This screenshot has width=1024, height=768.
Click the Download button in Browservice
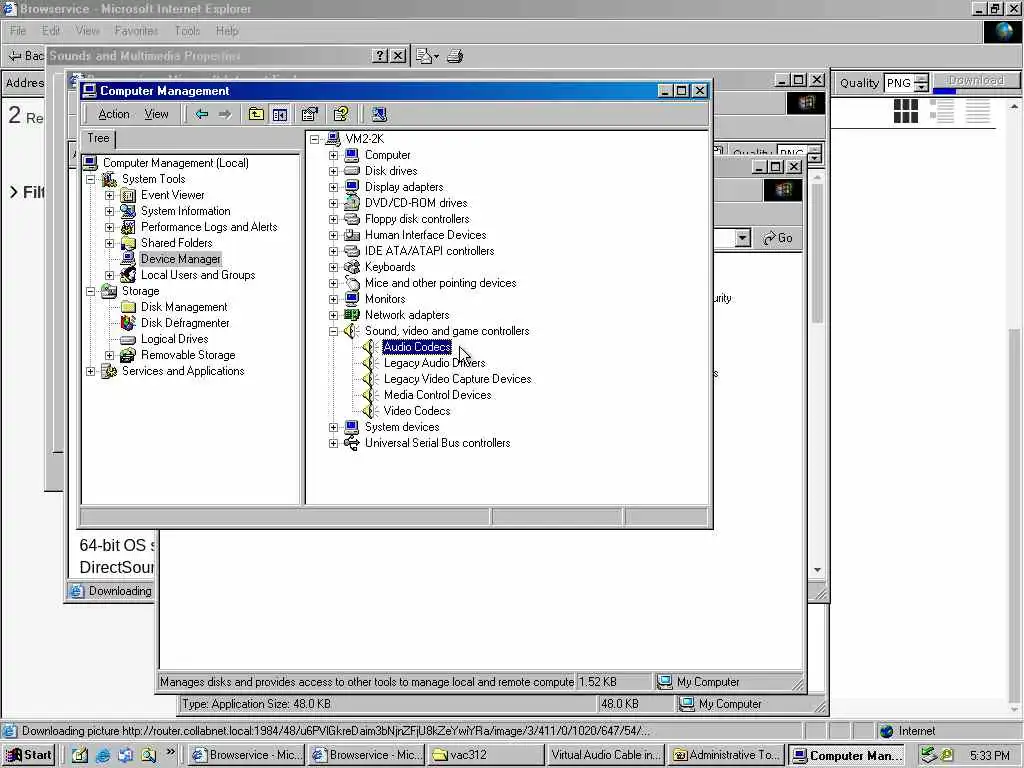click(x=976, y=80)
